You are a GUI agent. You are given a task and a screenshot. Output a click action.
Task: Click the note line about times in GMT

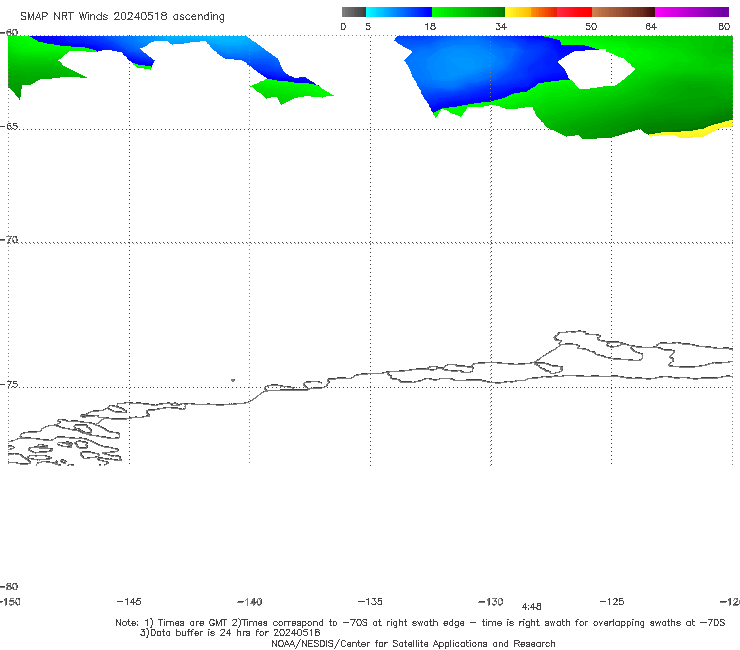420,623
